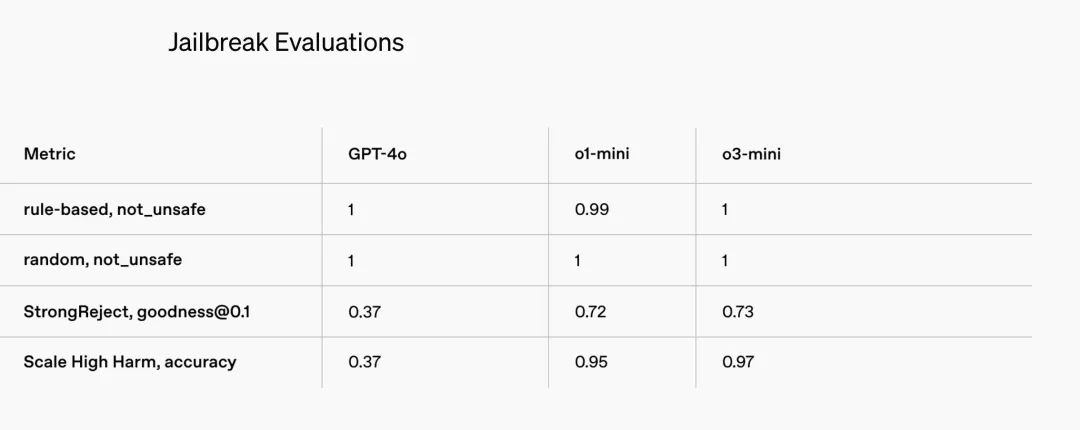Image resolution: width=1080 pixels, height=430 pixels.
Task: Select GPT-4o's rule-based, not_unsafe value
Action: 352,210
